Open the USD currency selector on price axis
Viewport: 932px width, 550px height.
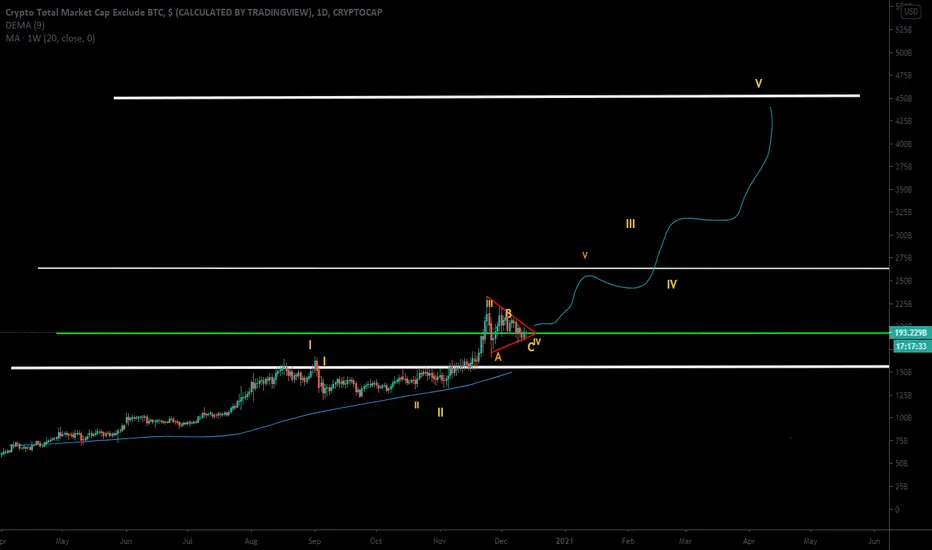(911, 11)
